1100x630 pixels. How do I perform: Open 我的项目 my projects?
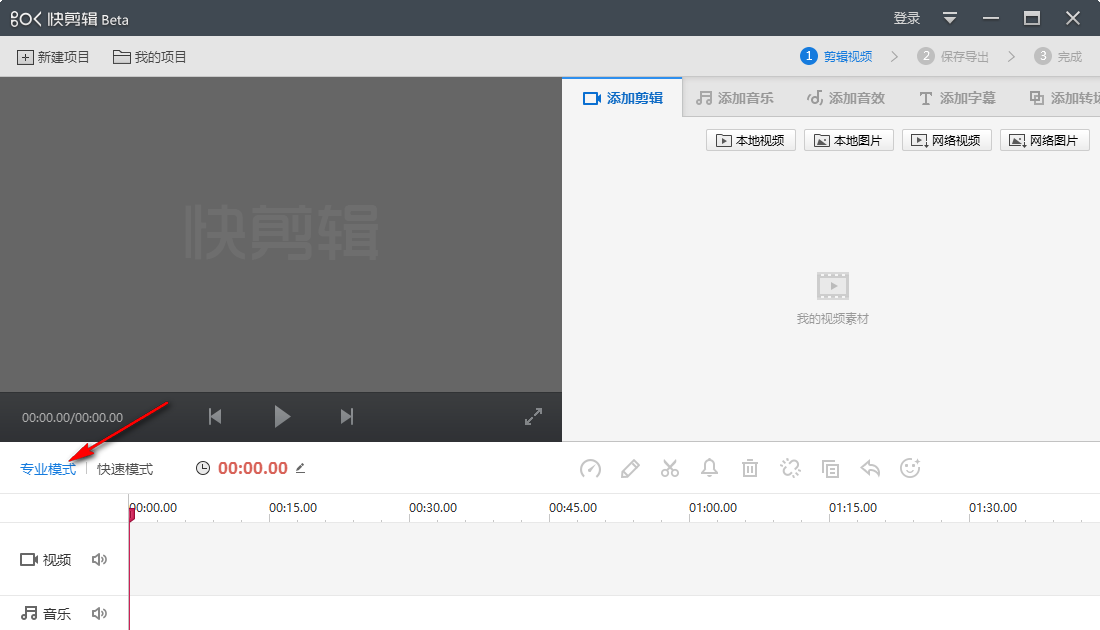click(x=149, y=58)
